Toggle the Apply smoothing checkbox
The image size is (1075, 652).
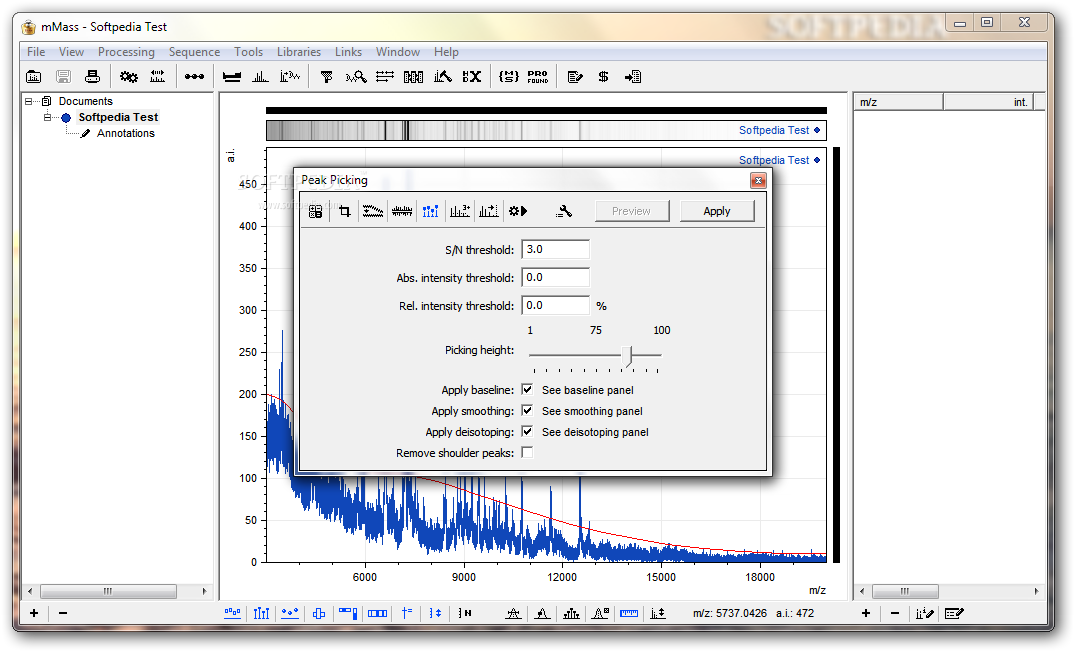point(527,411)
